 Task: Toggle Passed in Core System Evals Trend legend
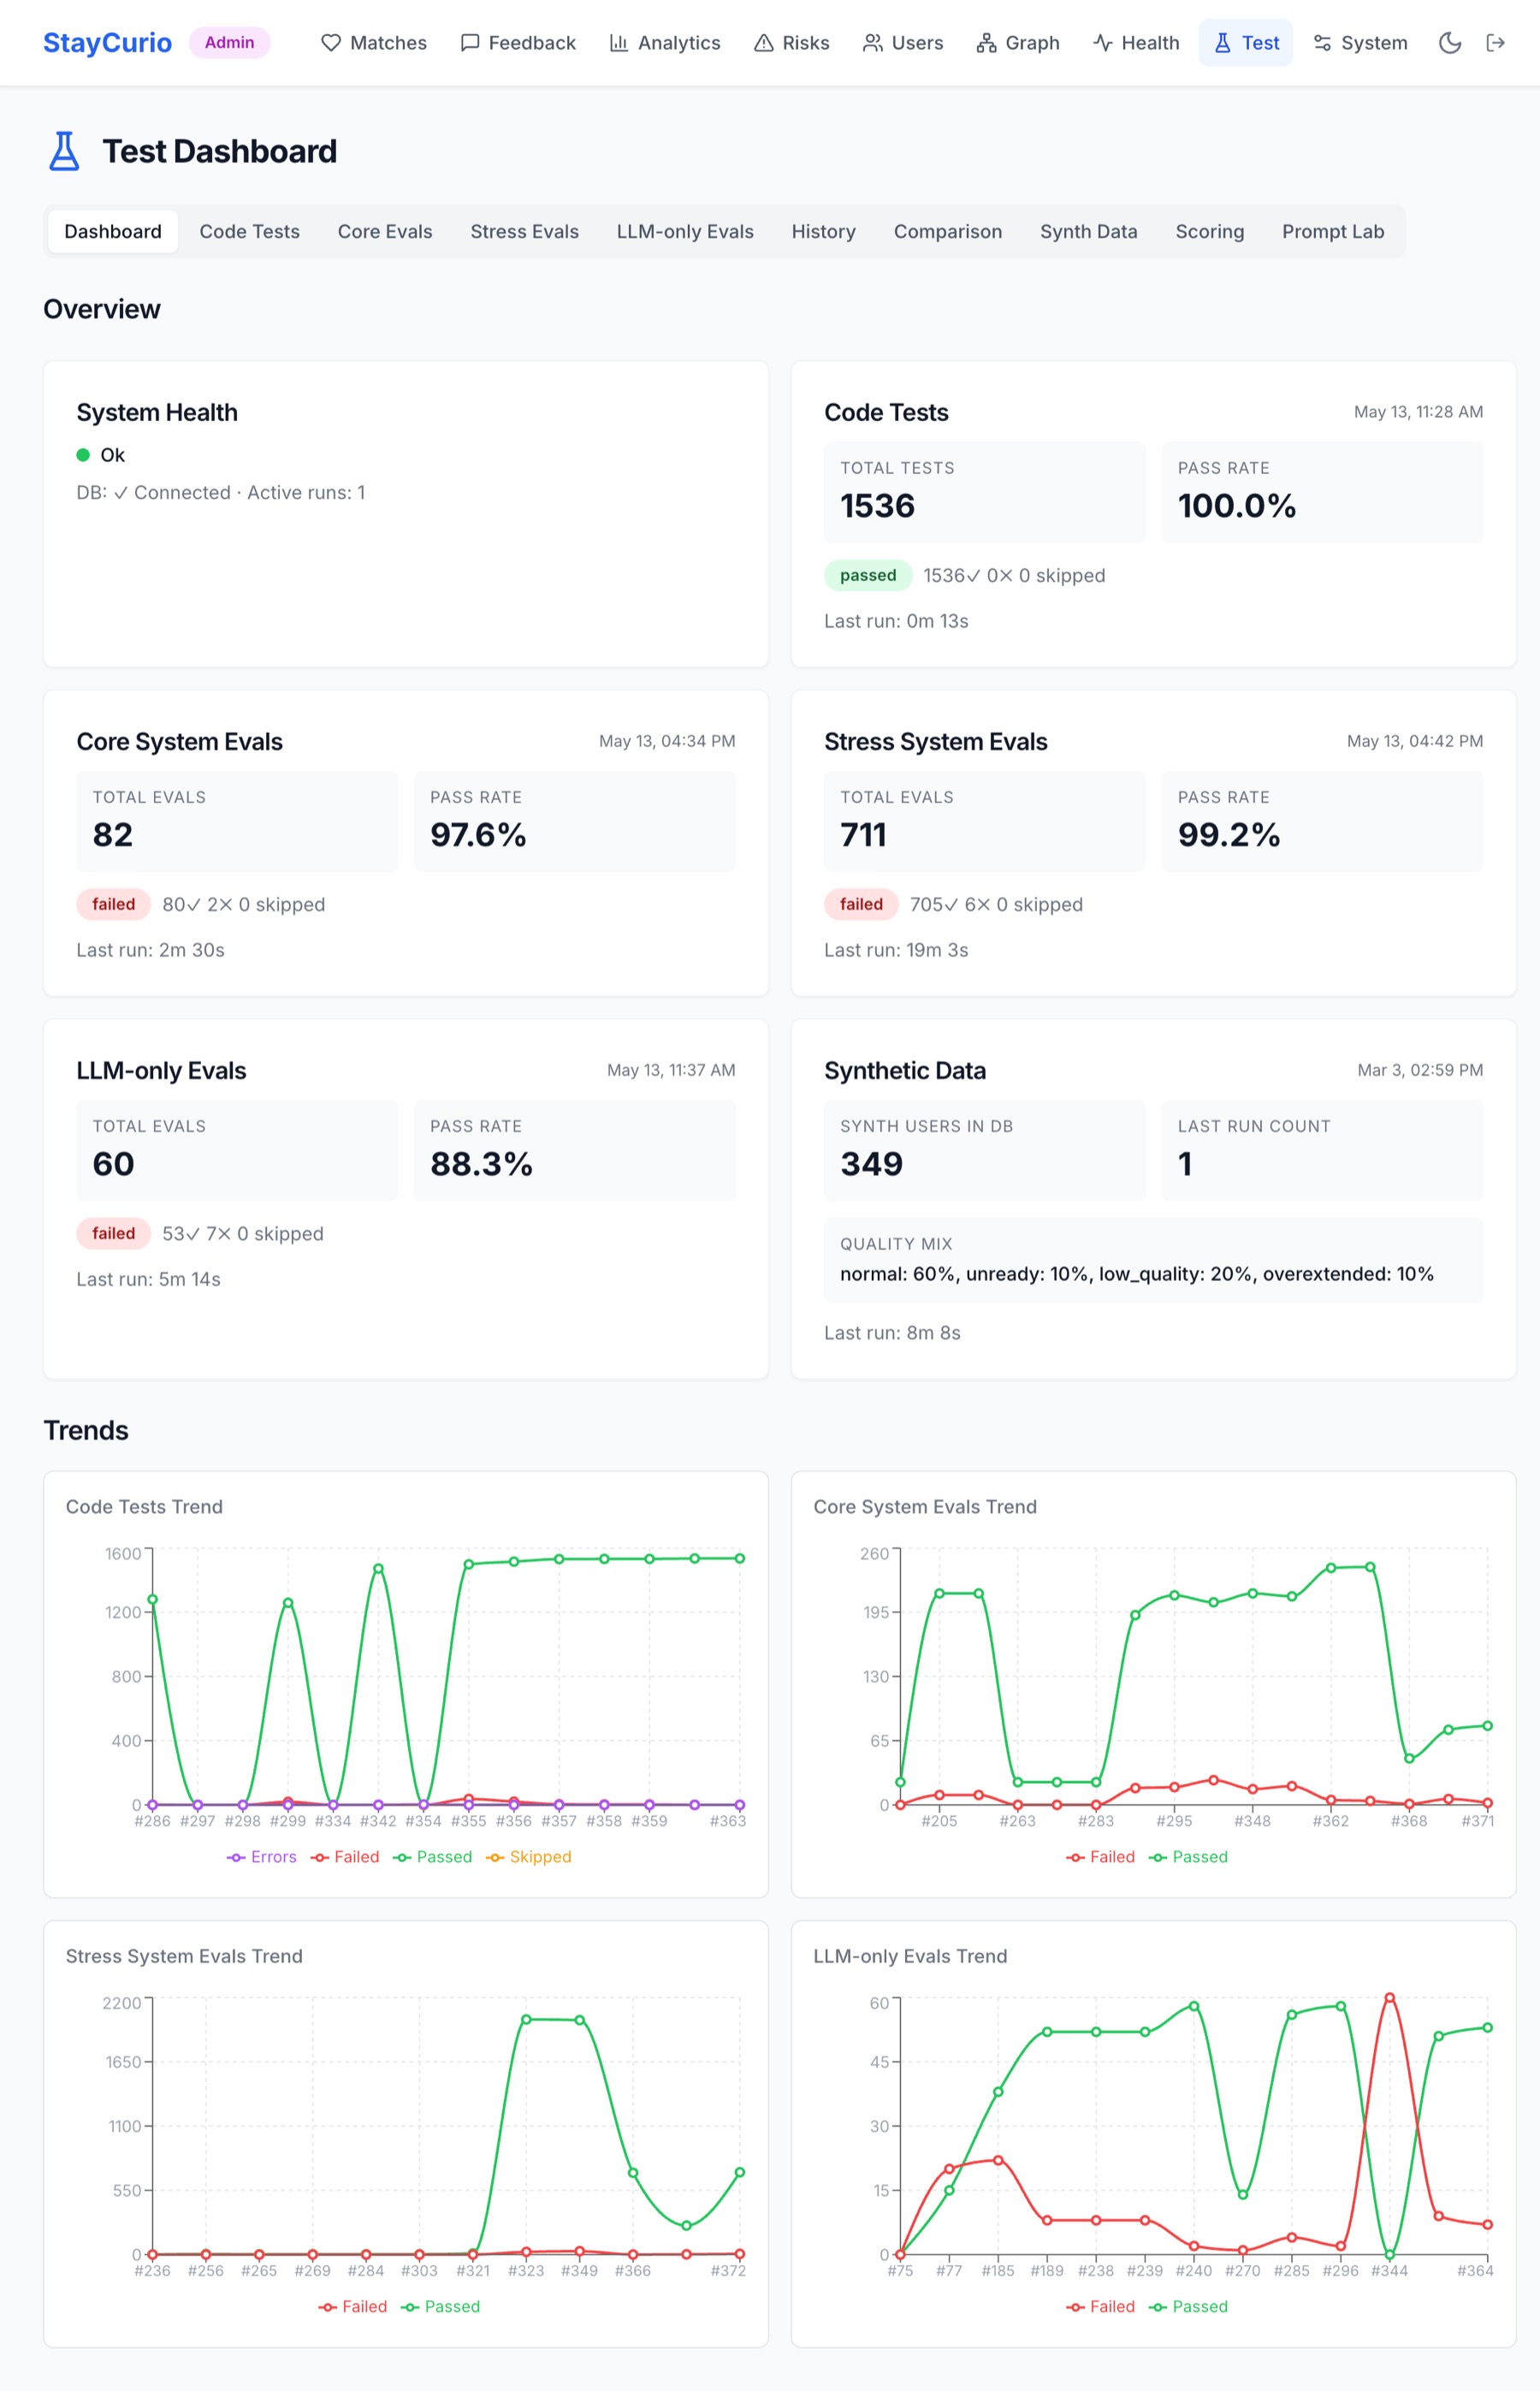(x=1188, y=1857)
